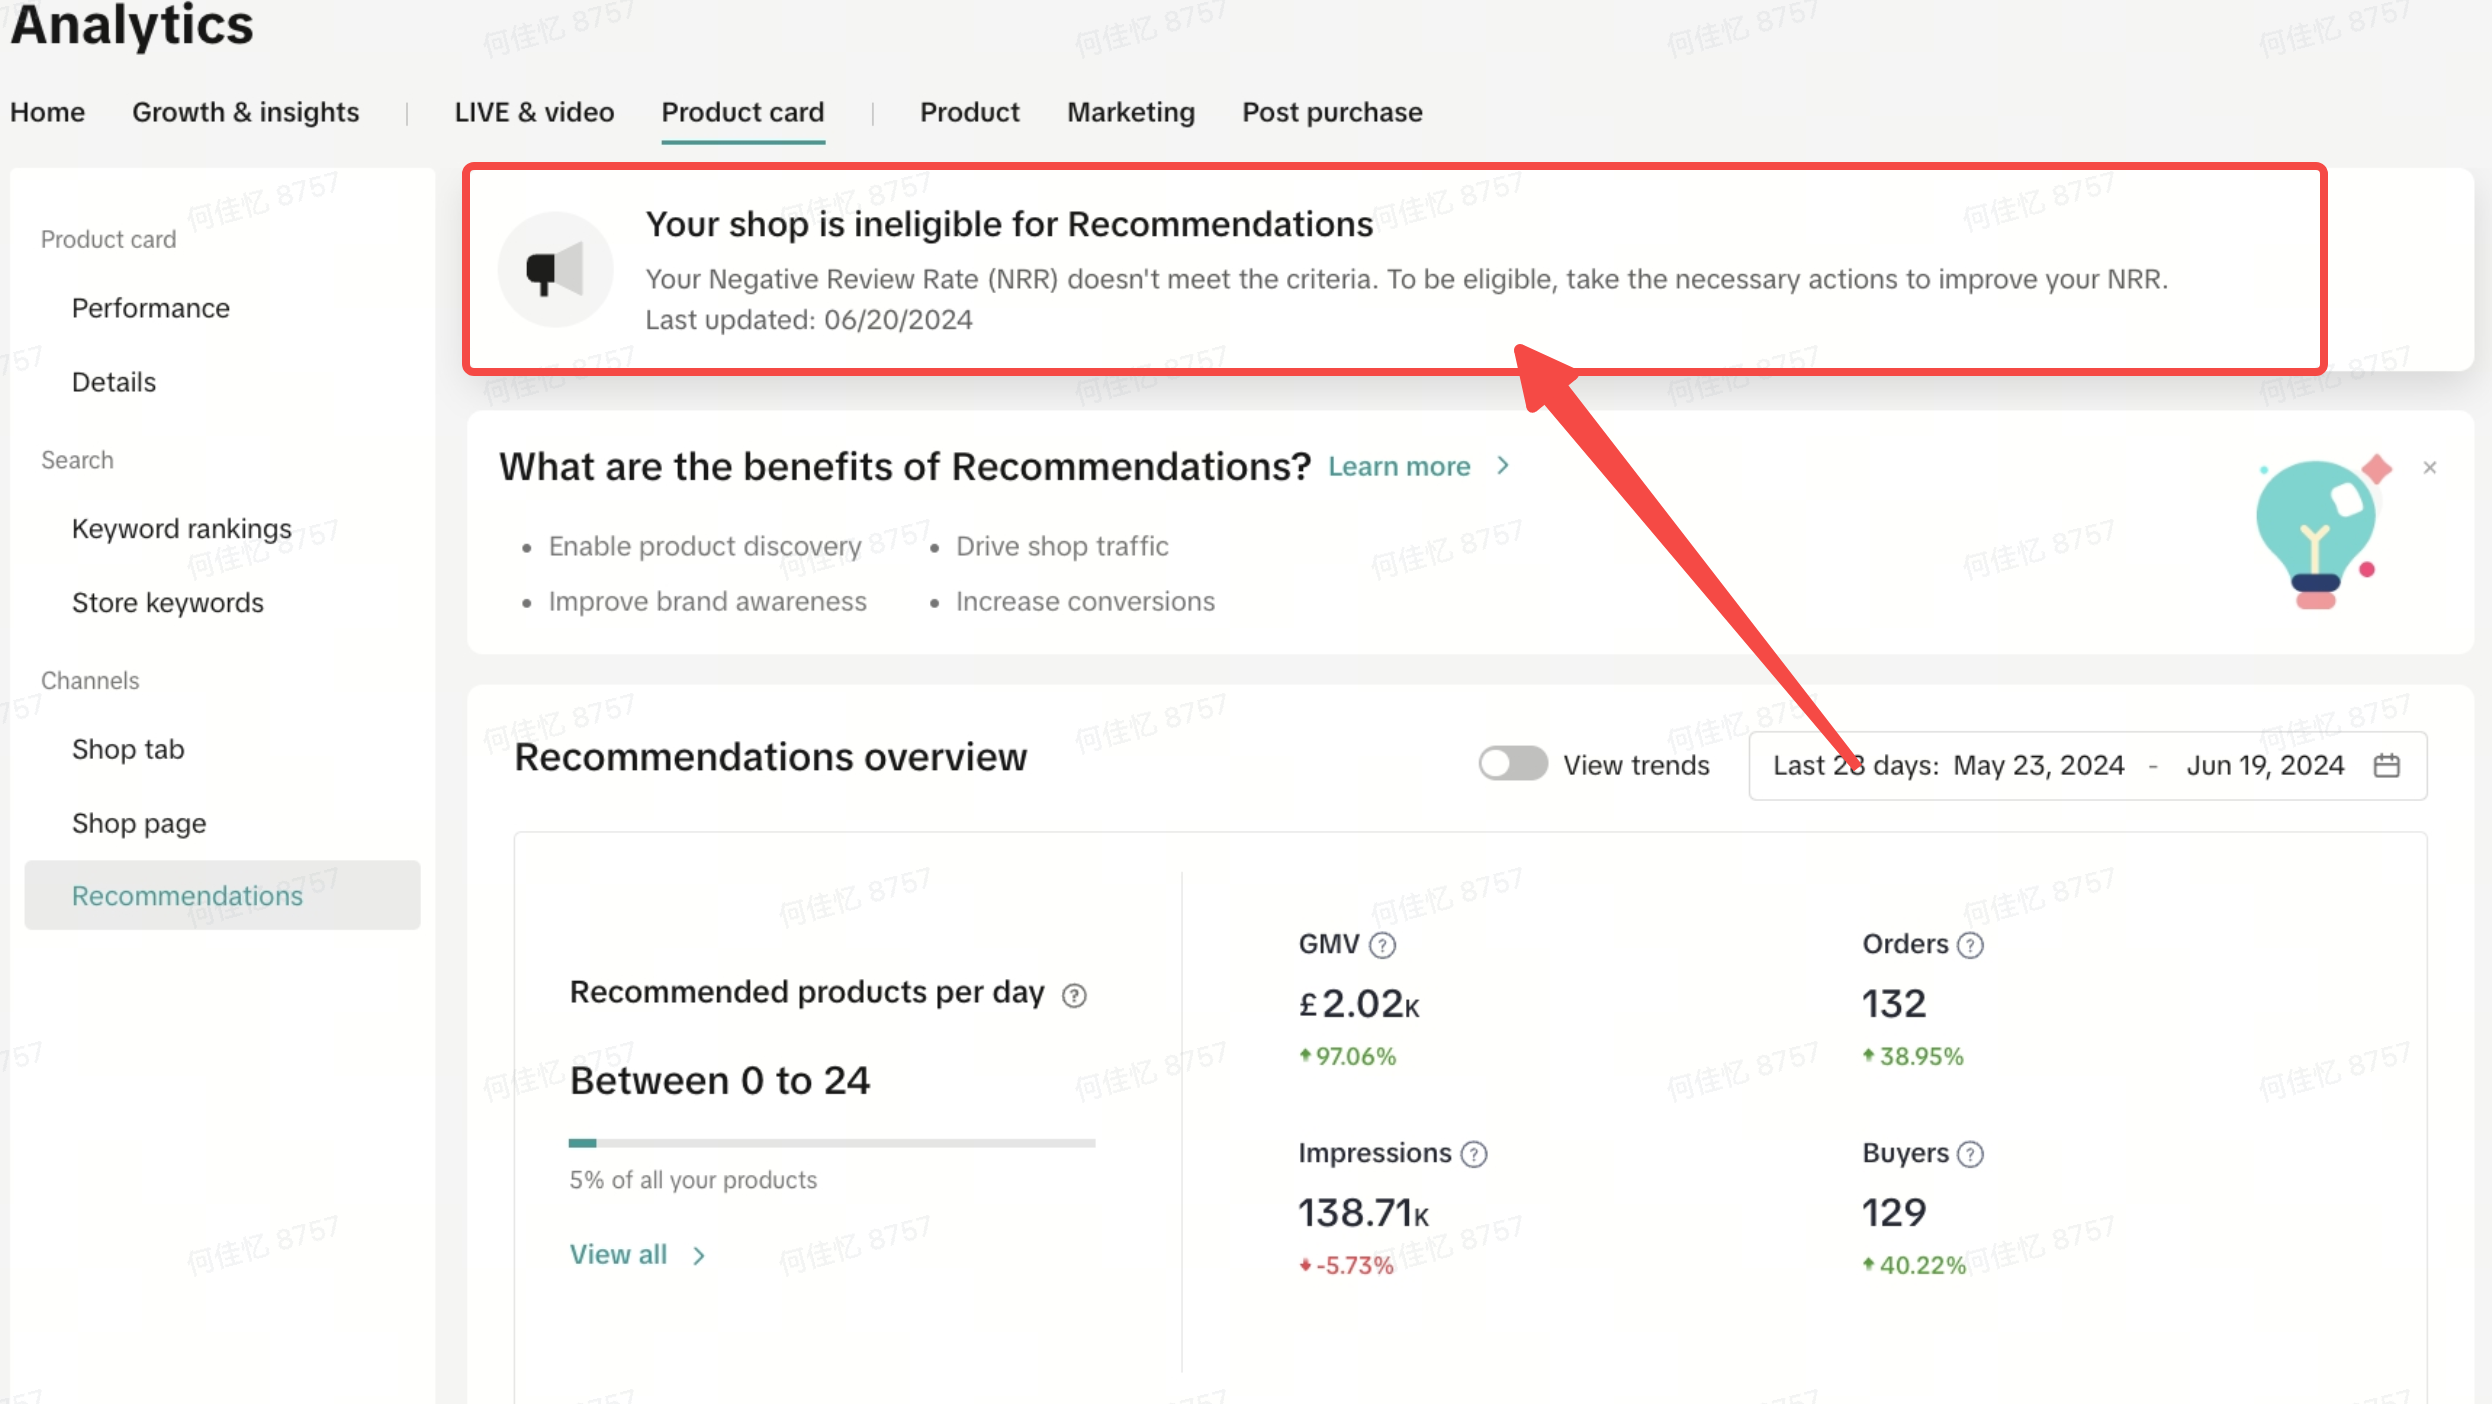
Task: Close the Recommendations benefits card
Action: click(x=2430, y=468)
